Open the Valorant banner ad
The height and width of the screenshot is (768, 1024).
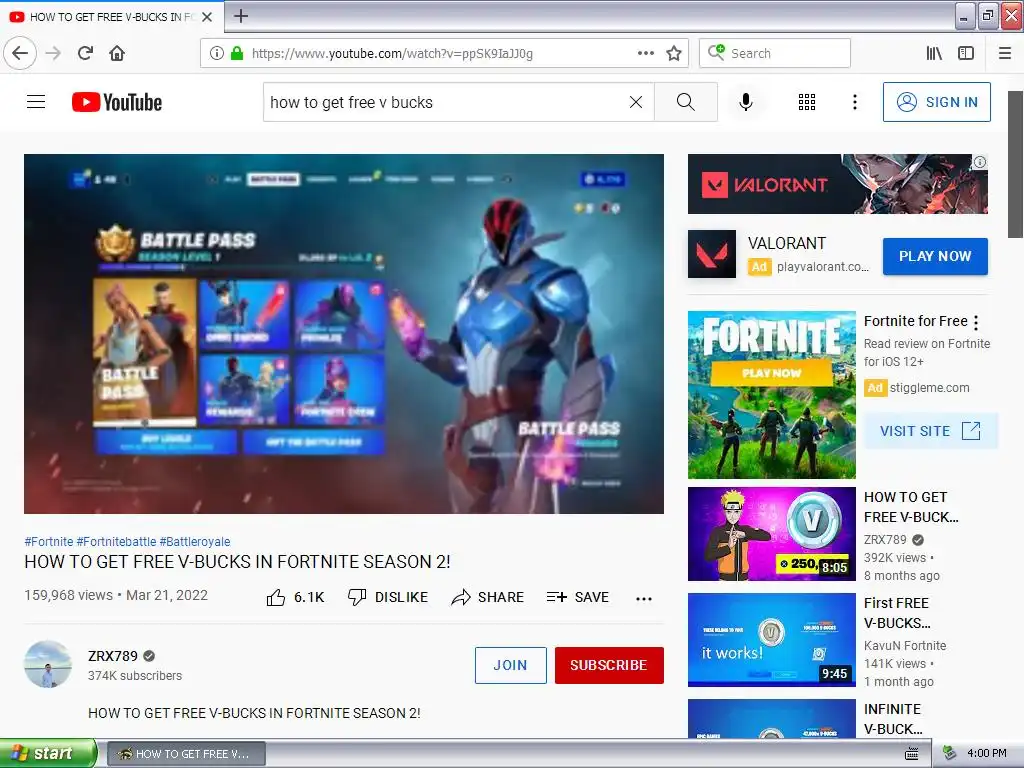coord(837,184)
